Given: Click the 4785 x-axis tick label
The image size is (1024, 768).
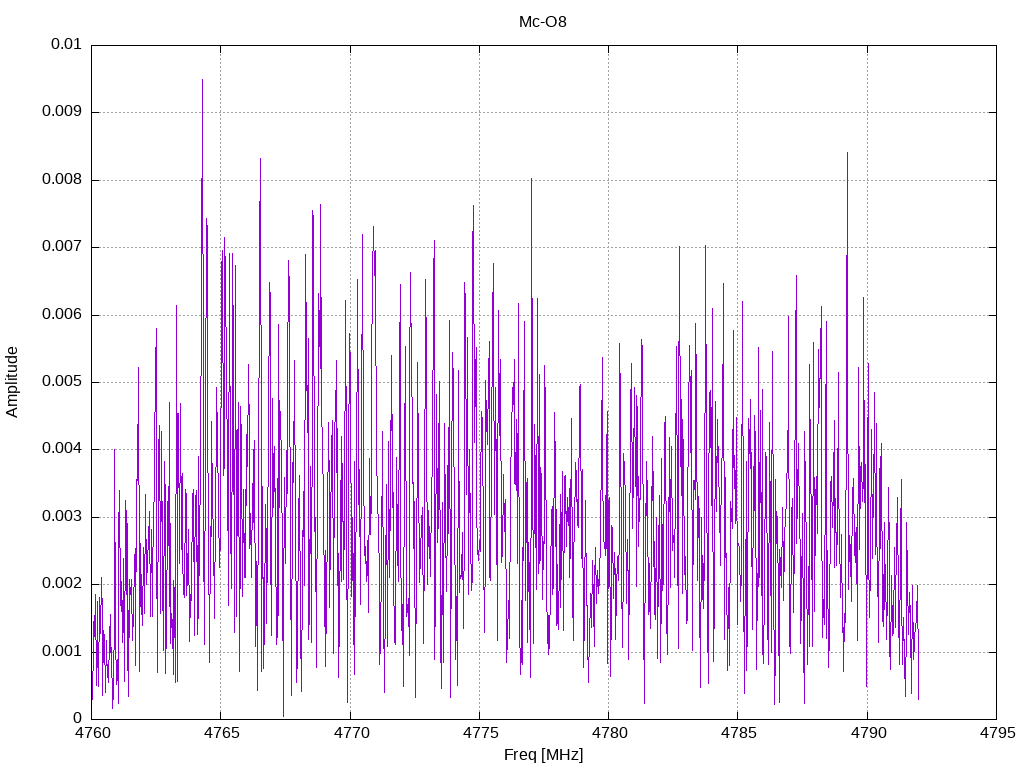Looking at the screenshot, I should (x=739, y=733).
